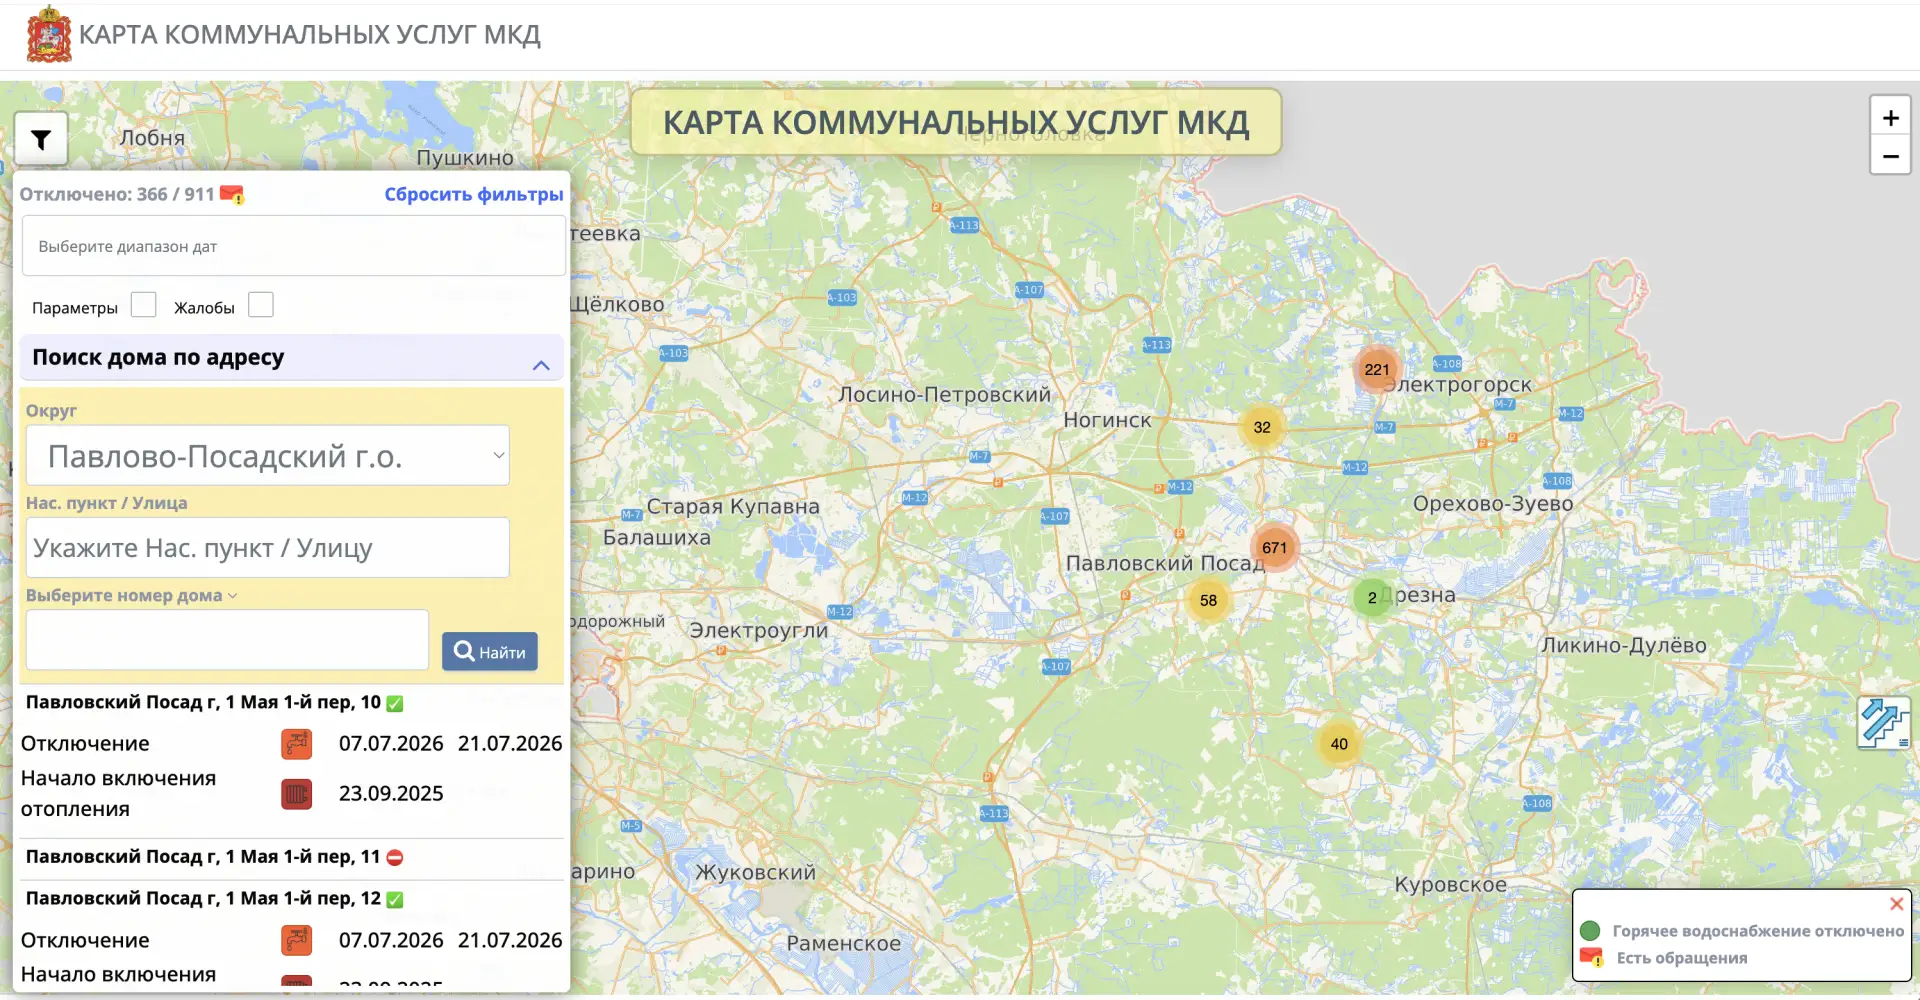Click the yellow КАРТА КОММУНАЛЬНЫХ УСЛУГ МКД map banner
1920x1000 pixels.
(956, 122)
